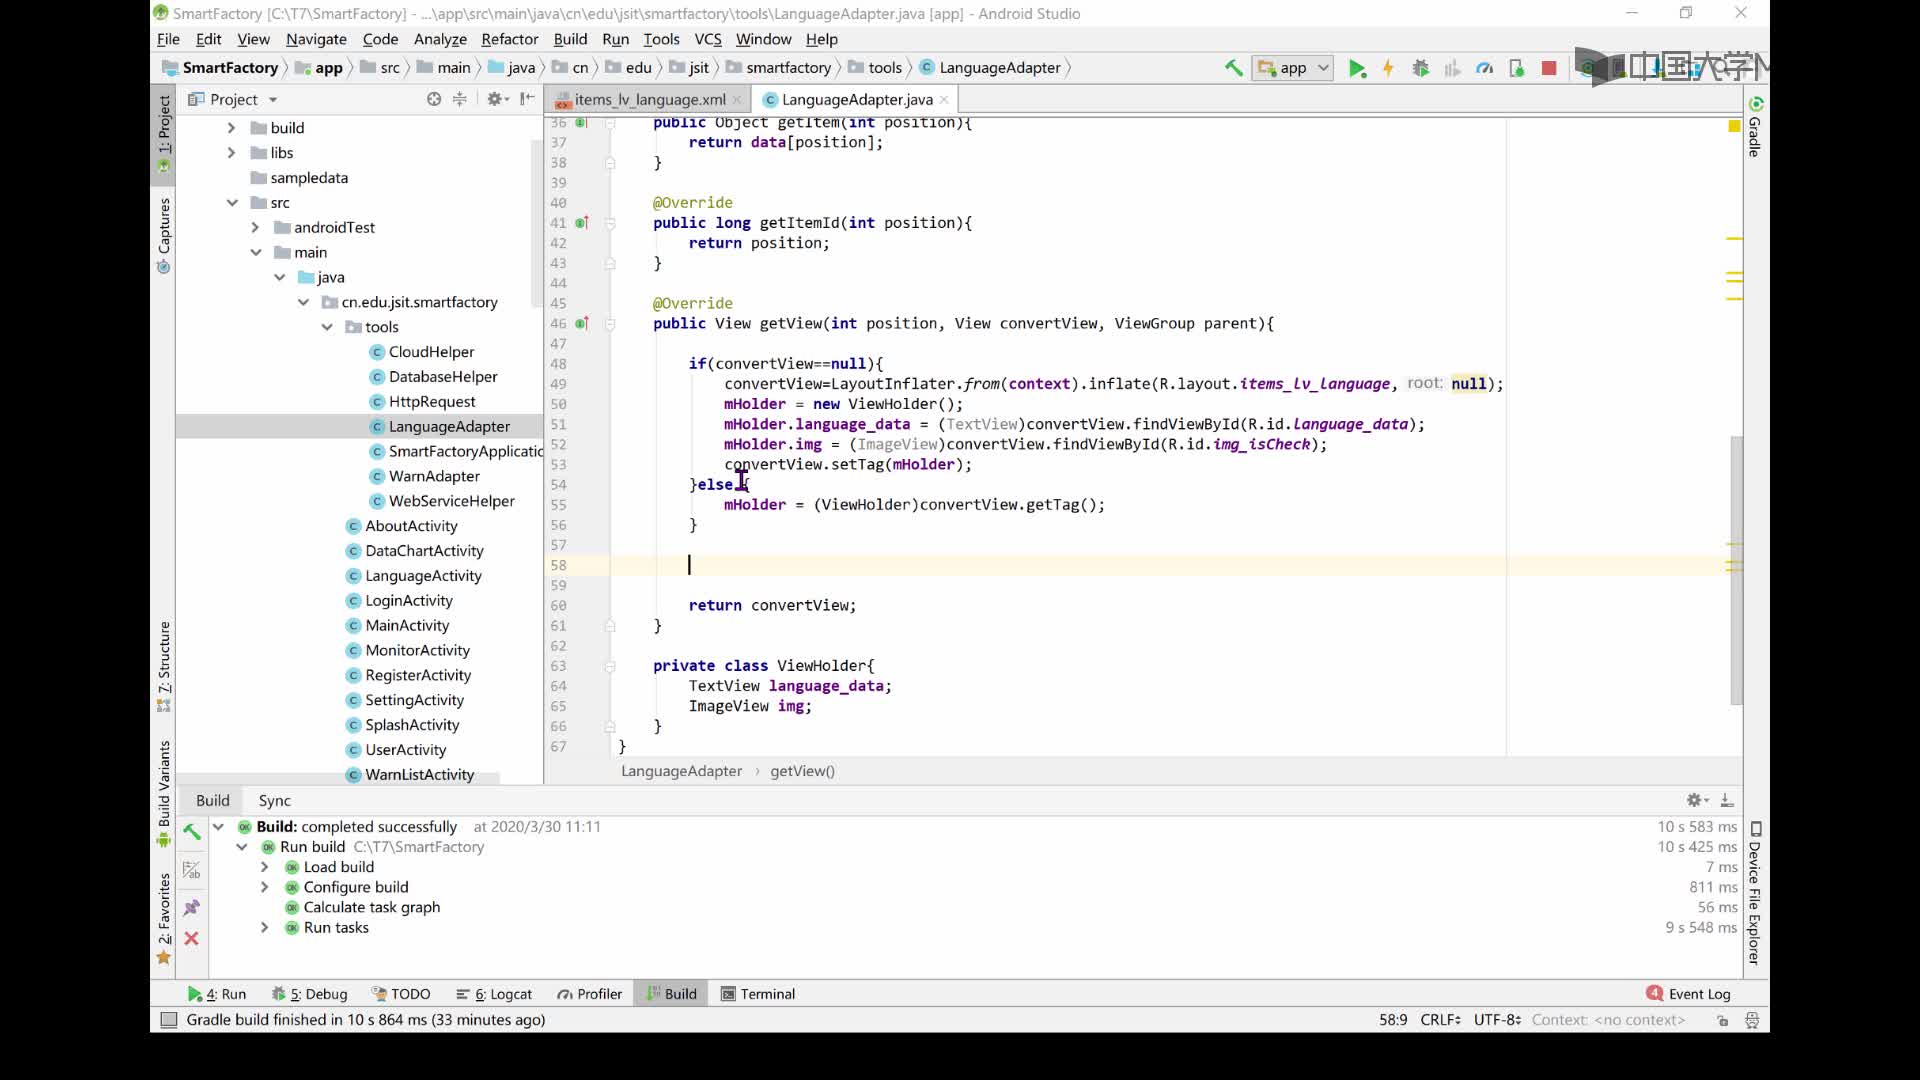Viewport: 1920px width, 1080px height.
Task: Click the Stop running app icon
Action: 1551,67
